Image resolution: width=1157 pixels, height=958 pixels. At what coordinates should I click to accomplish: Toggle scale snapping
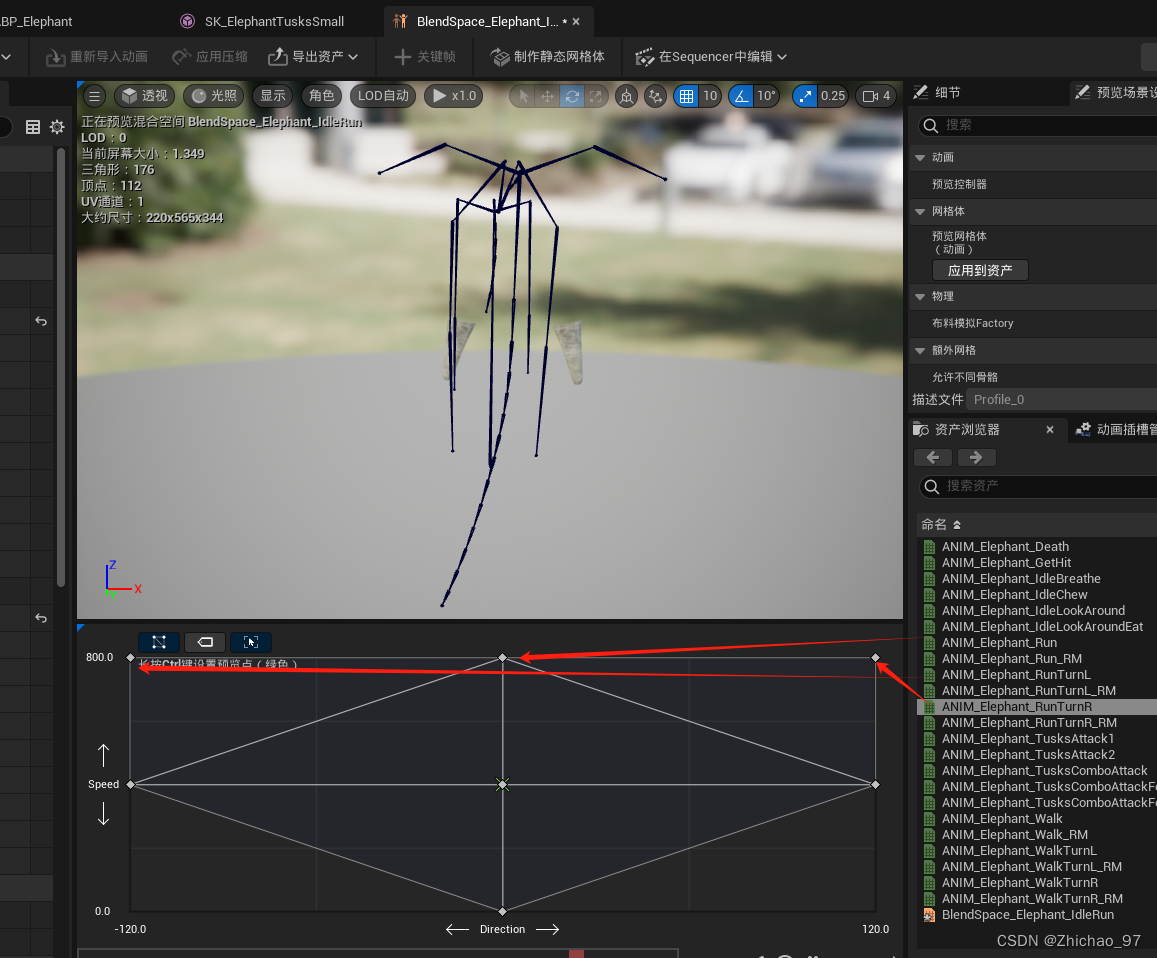[x=805, y=96]
